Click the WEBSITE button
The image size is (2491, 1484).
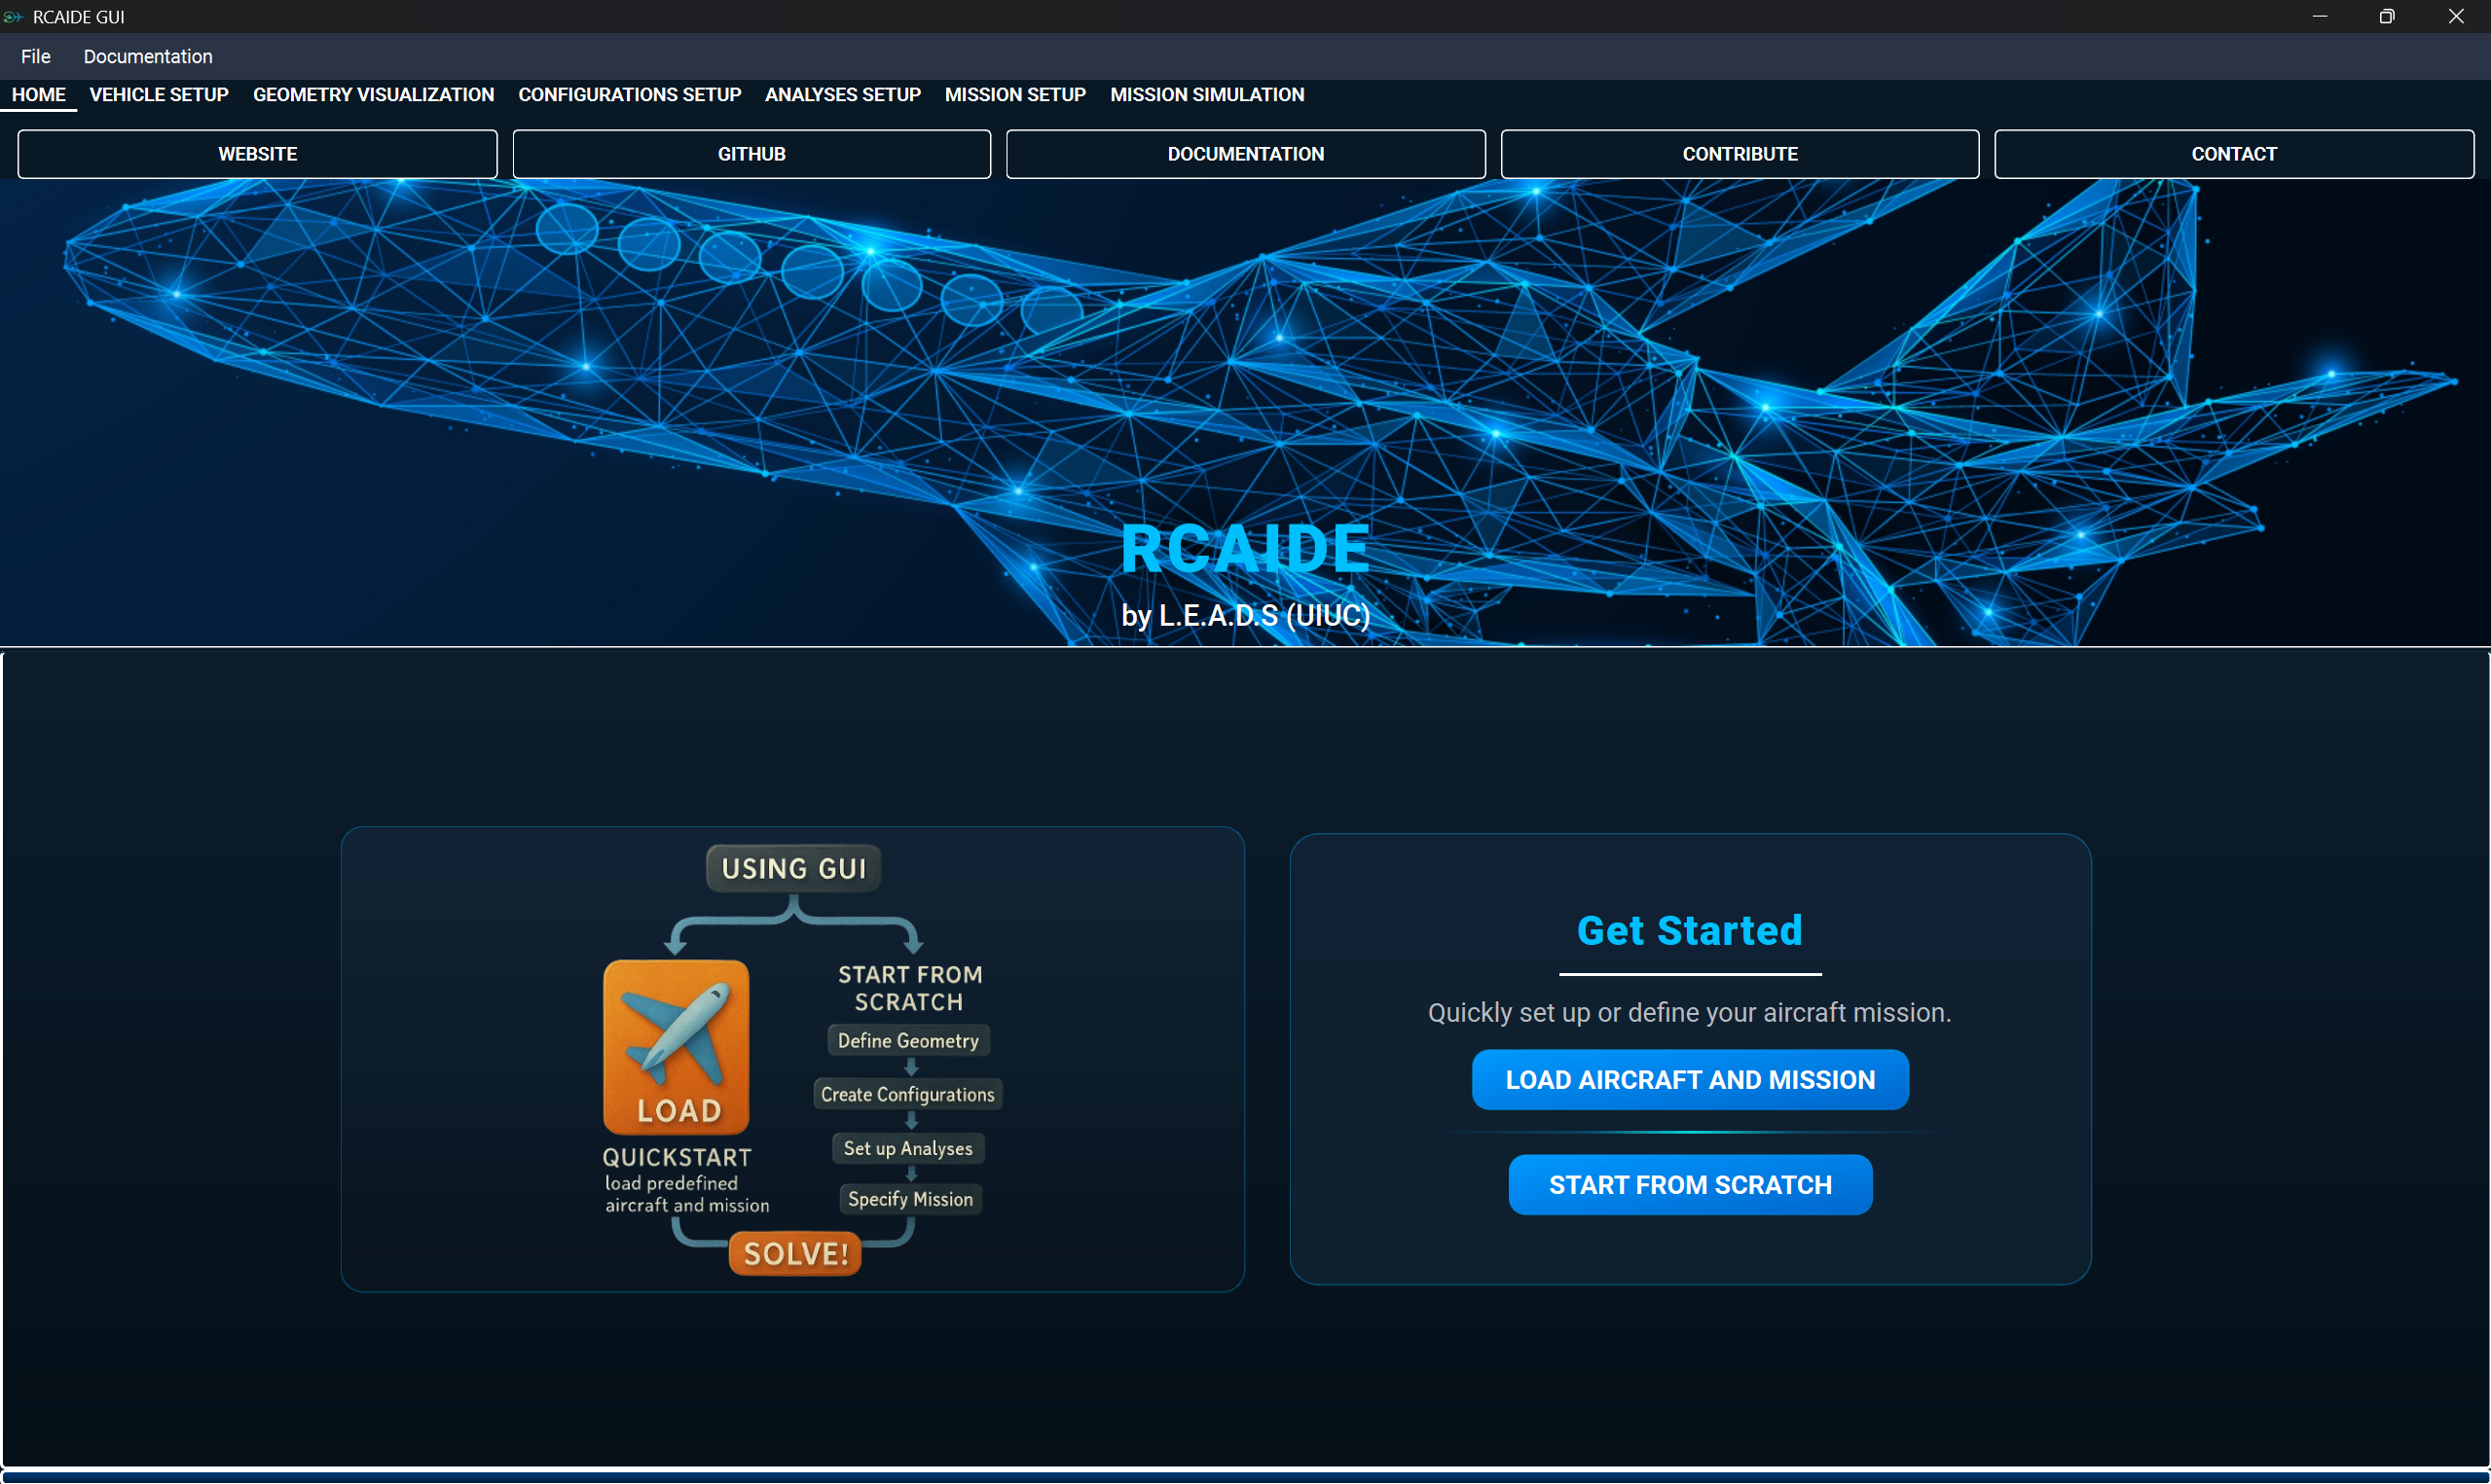257,154
